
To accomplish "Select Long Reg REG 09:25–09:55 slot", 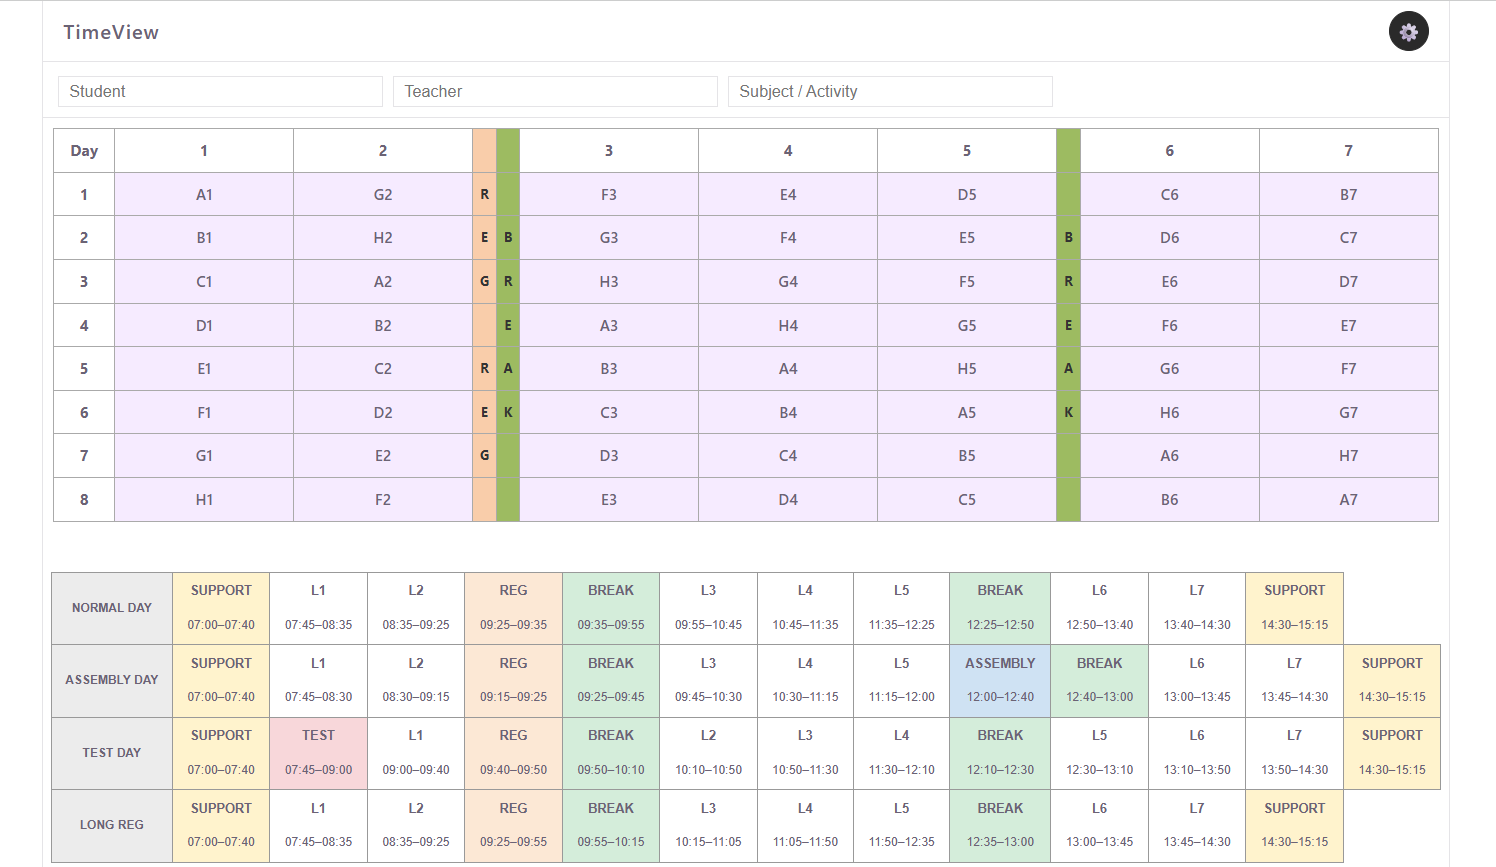I will point(513,825).
